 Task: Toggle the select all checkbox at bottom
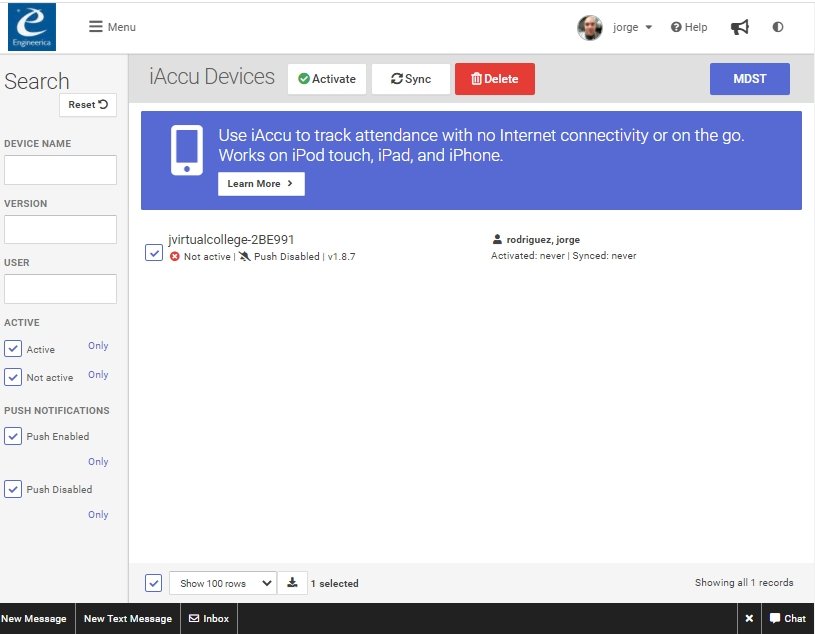coord(154,583)
